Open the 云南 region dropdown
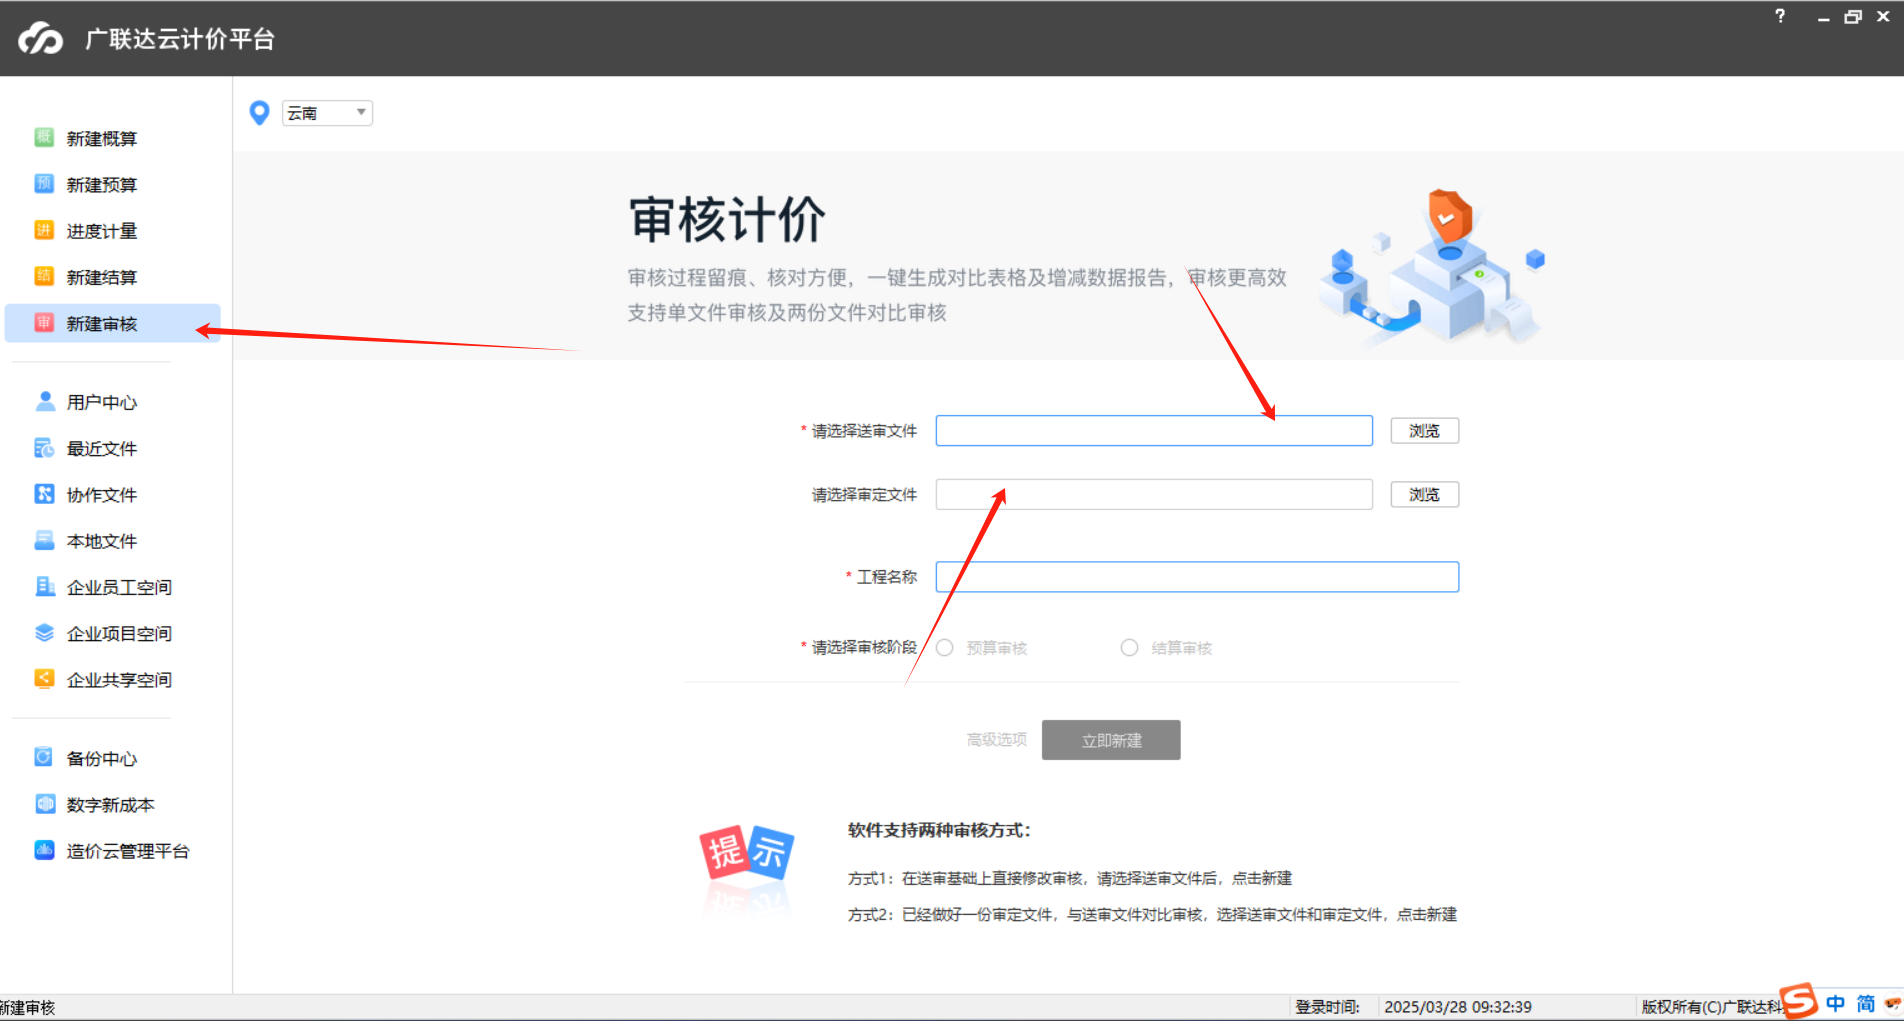The image size is (1904, 1021). pos(327,113)
